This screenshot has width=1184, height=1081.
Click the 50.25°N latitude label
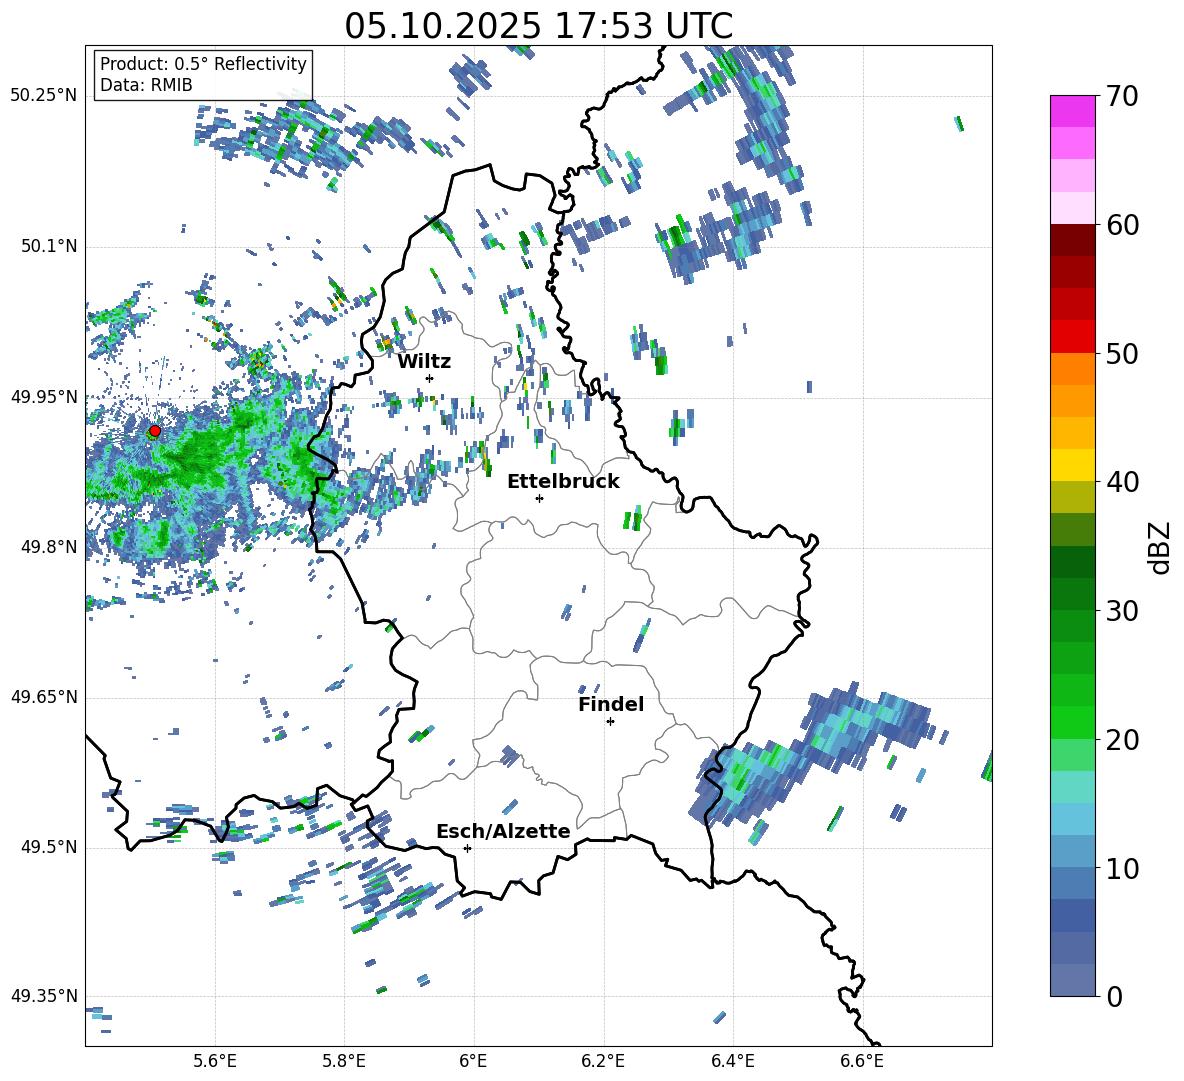pyautogui.click(x=44, y=96)
